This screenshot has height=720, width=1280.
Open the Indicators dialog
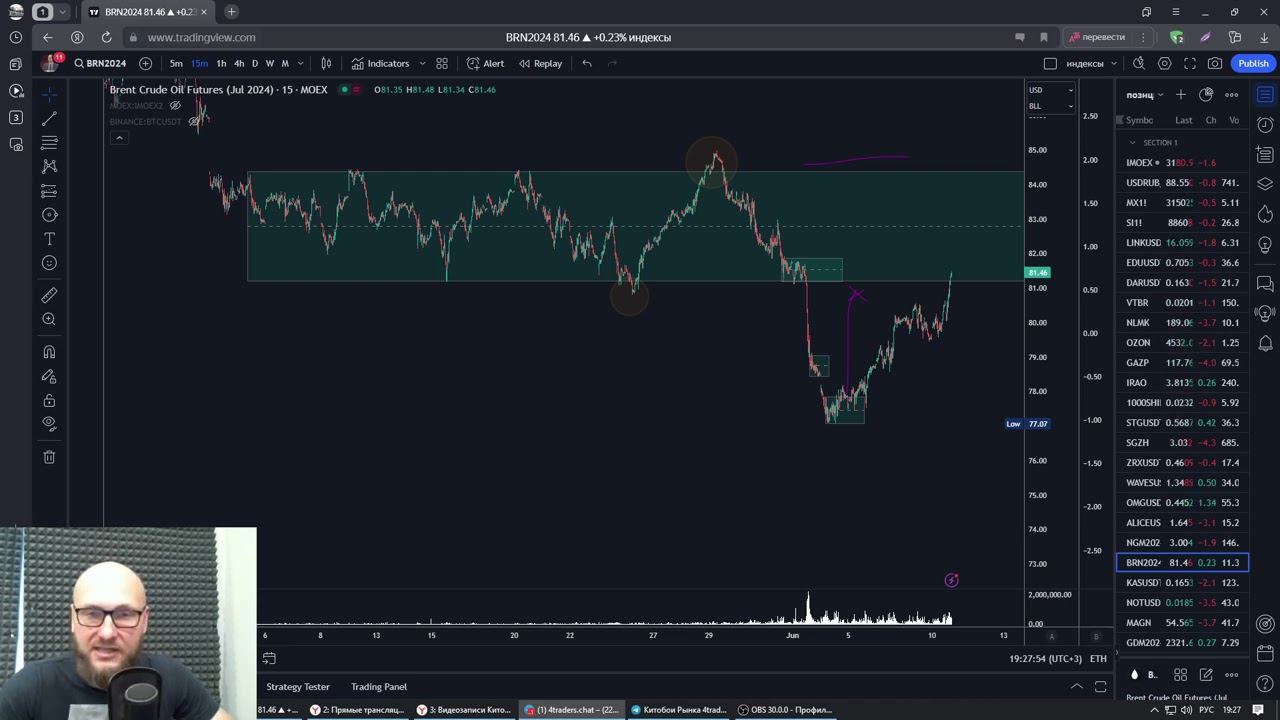[x=379, y=63]
